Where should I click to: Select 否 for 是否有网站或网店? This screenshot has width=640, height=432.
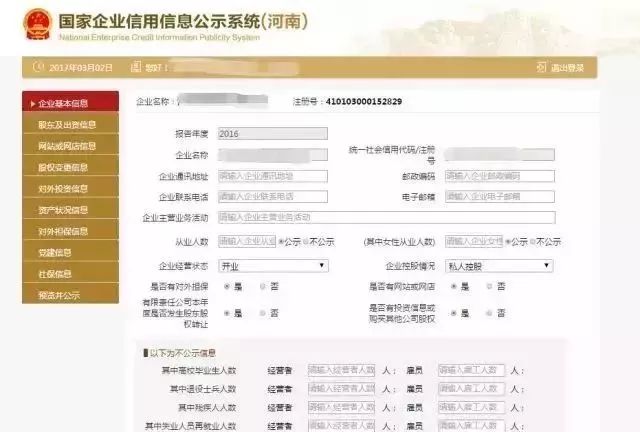point(489,286)
